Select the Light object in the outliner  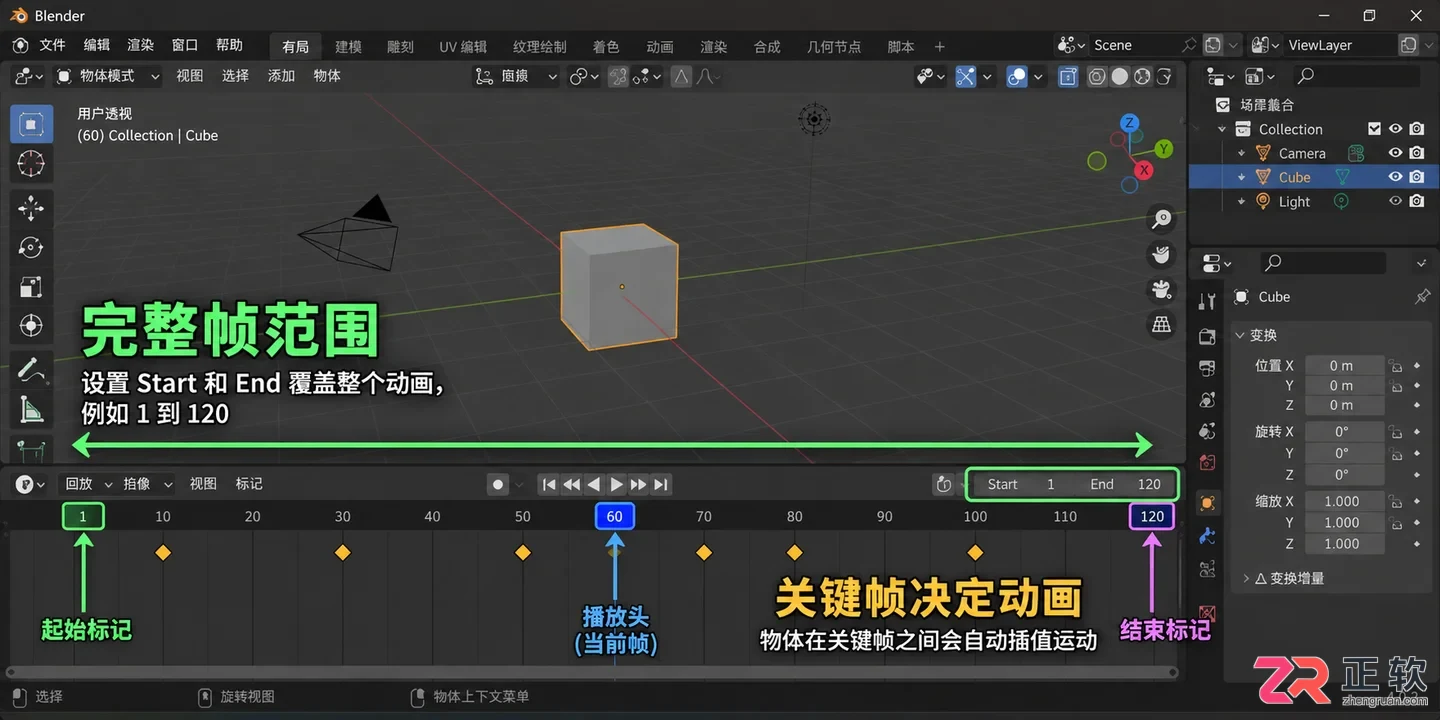click(1294, 201)
